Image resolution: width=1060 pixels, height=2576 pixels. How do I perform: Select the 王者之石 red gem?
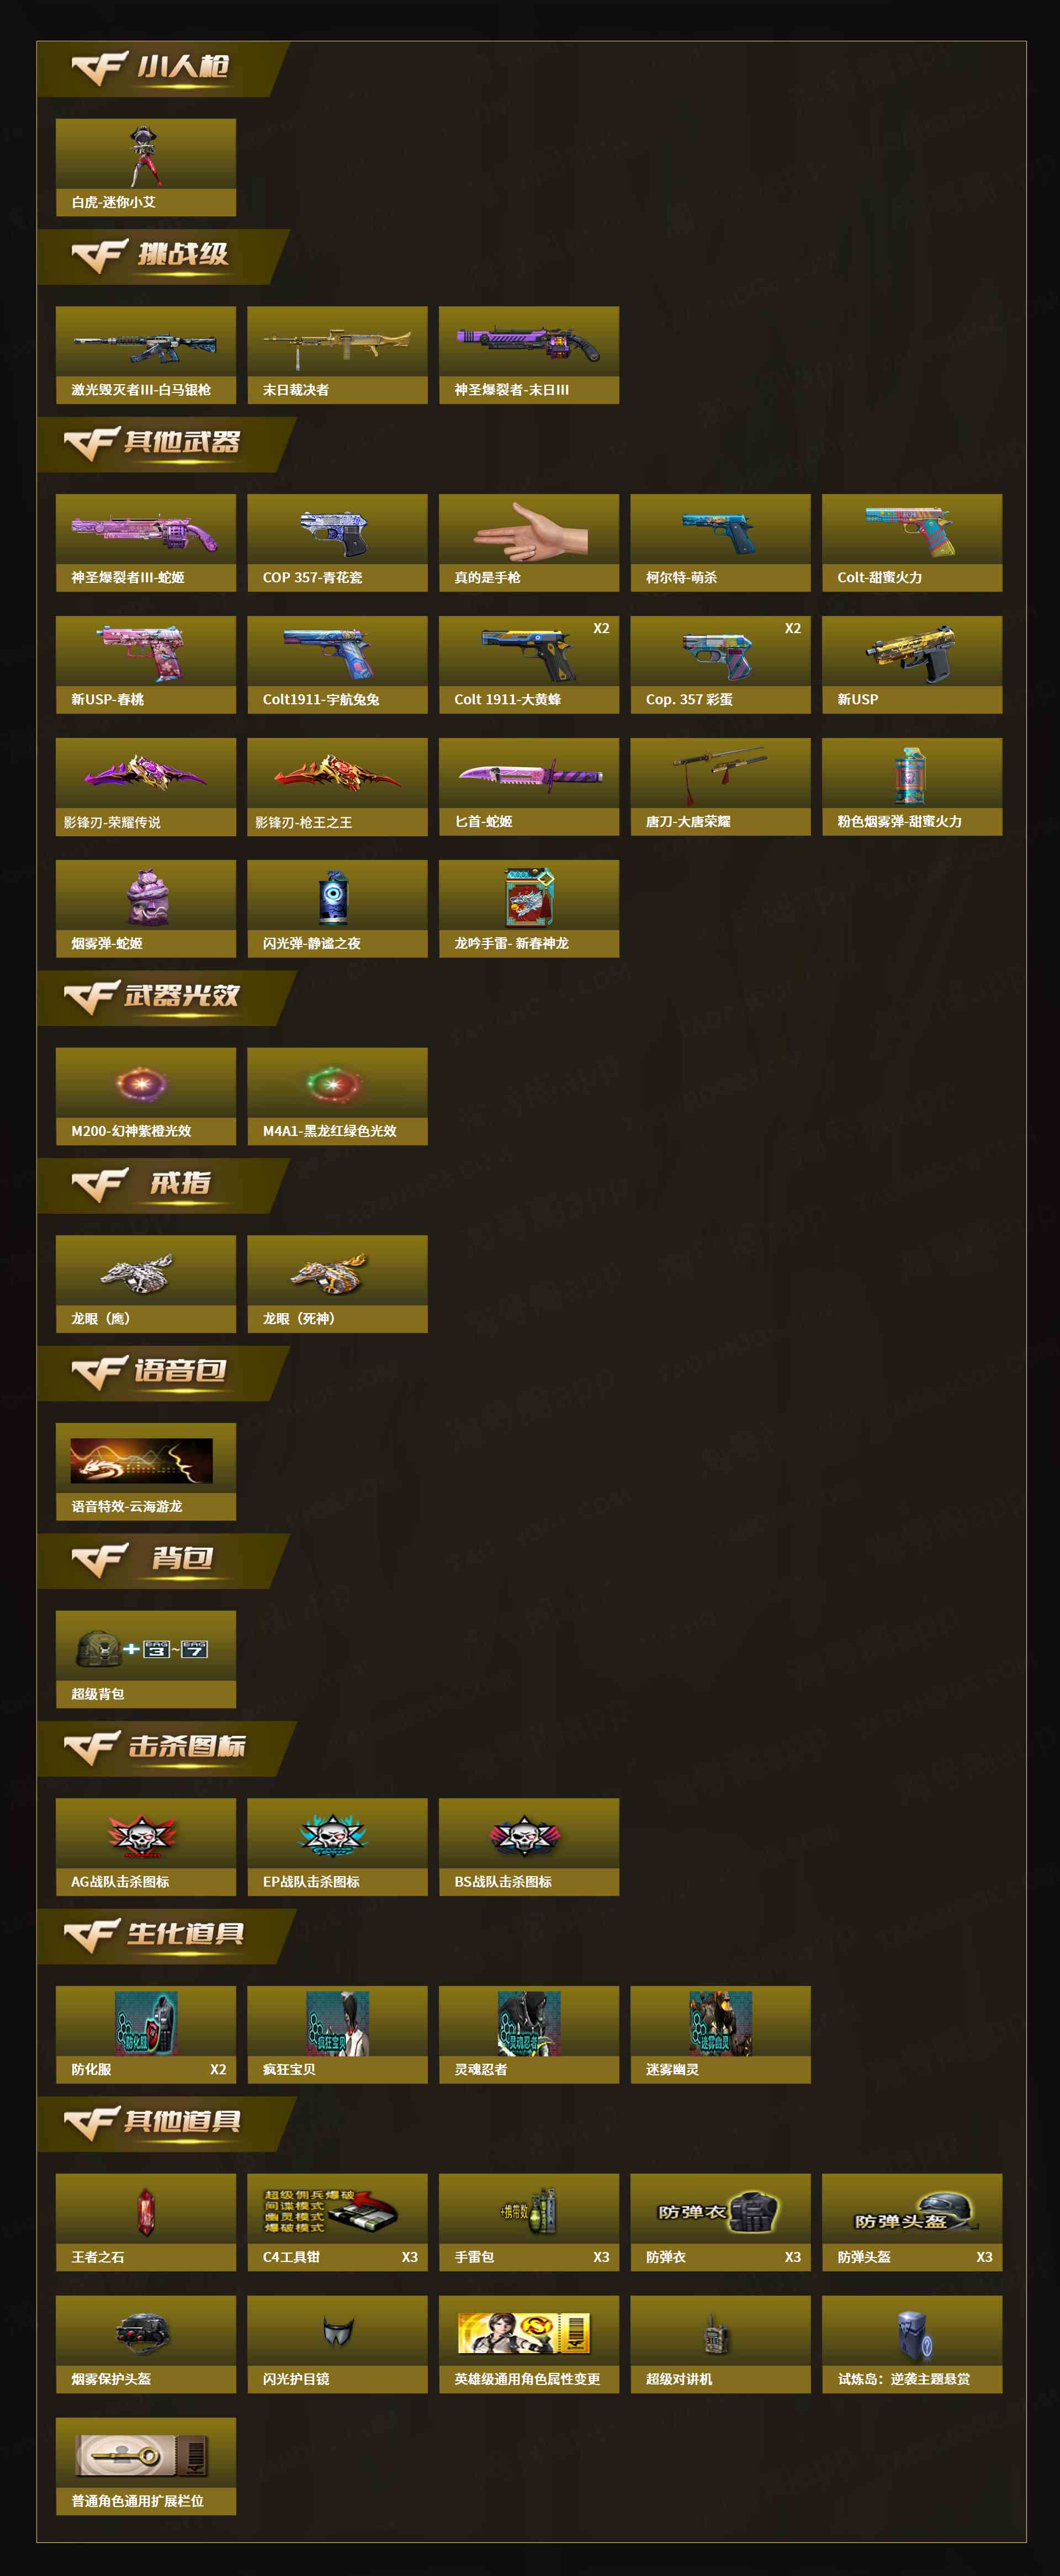coord(146,2222)
